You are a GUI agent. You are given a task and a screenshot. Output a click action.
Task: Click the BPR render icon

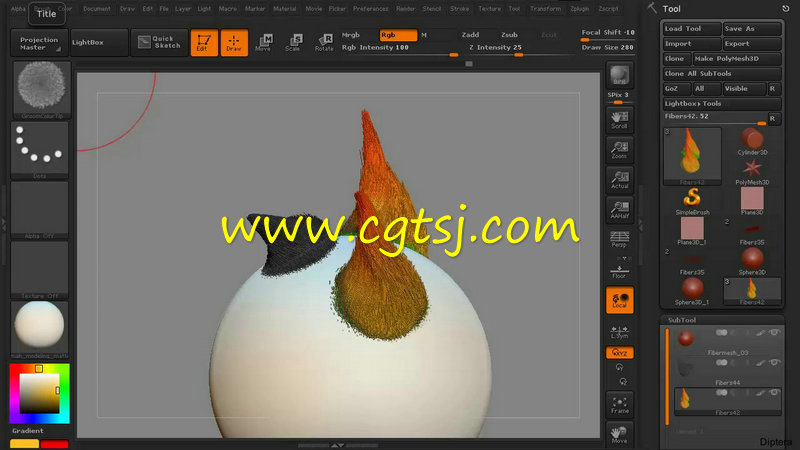pyautogui.click(x=619, y=76)
